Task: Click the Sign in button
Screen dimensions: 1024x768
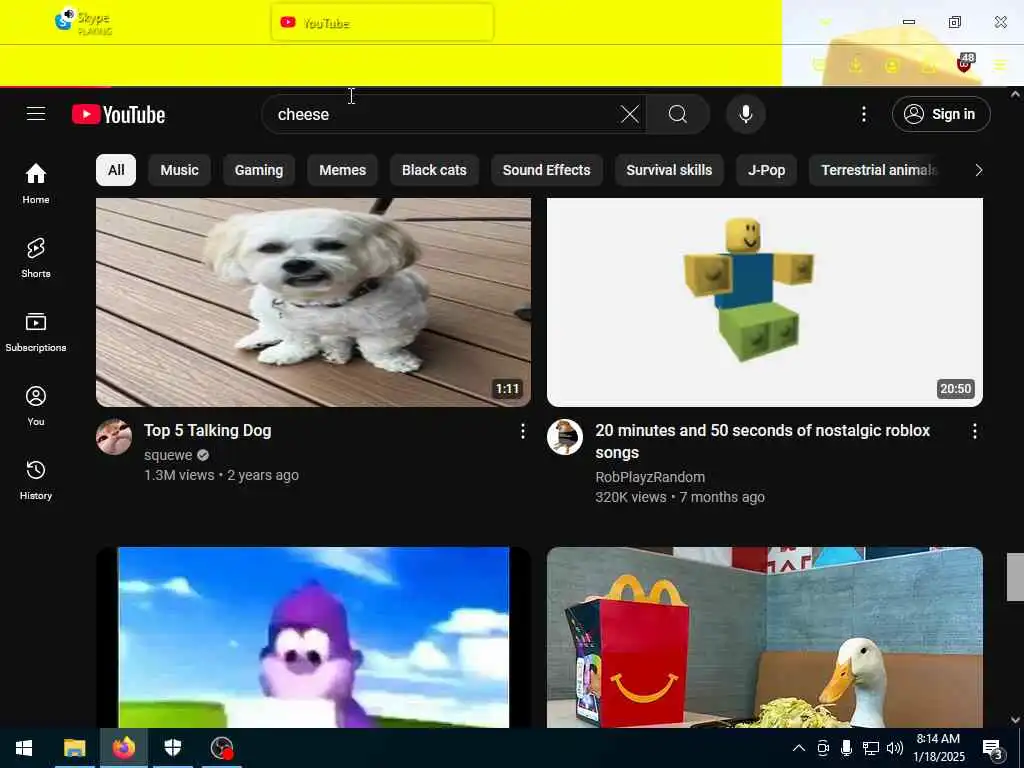Action: (x=941, y=114)
